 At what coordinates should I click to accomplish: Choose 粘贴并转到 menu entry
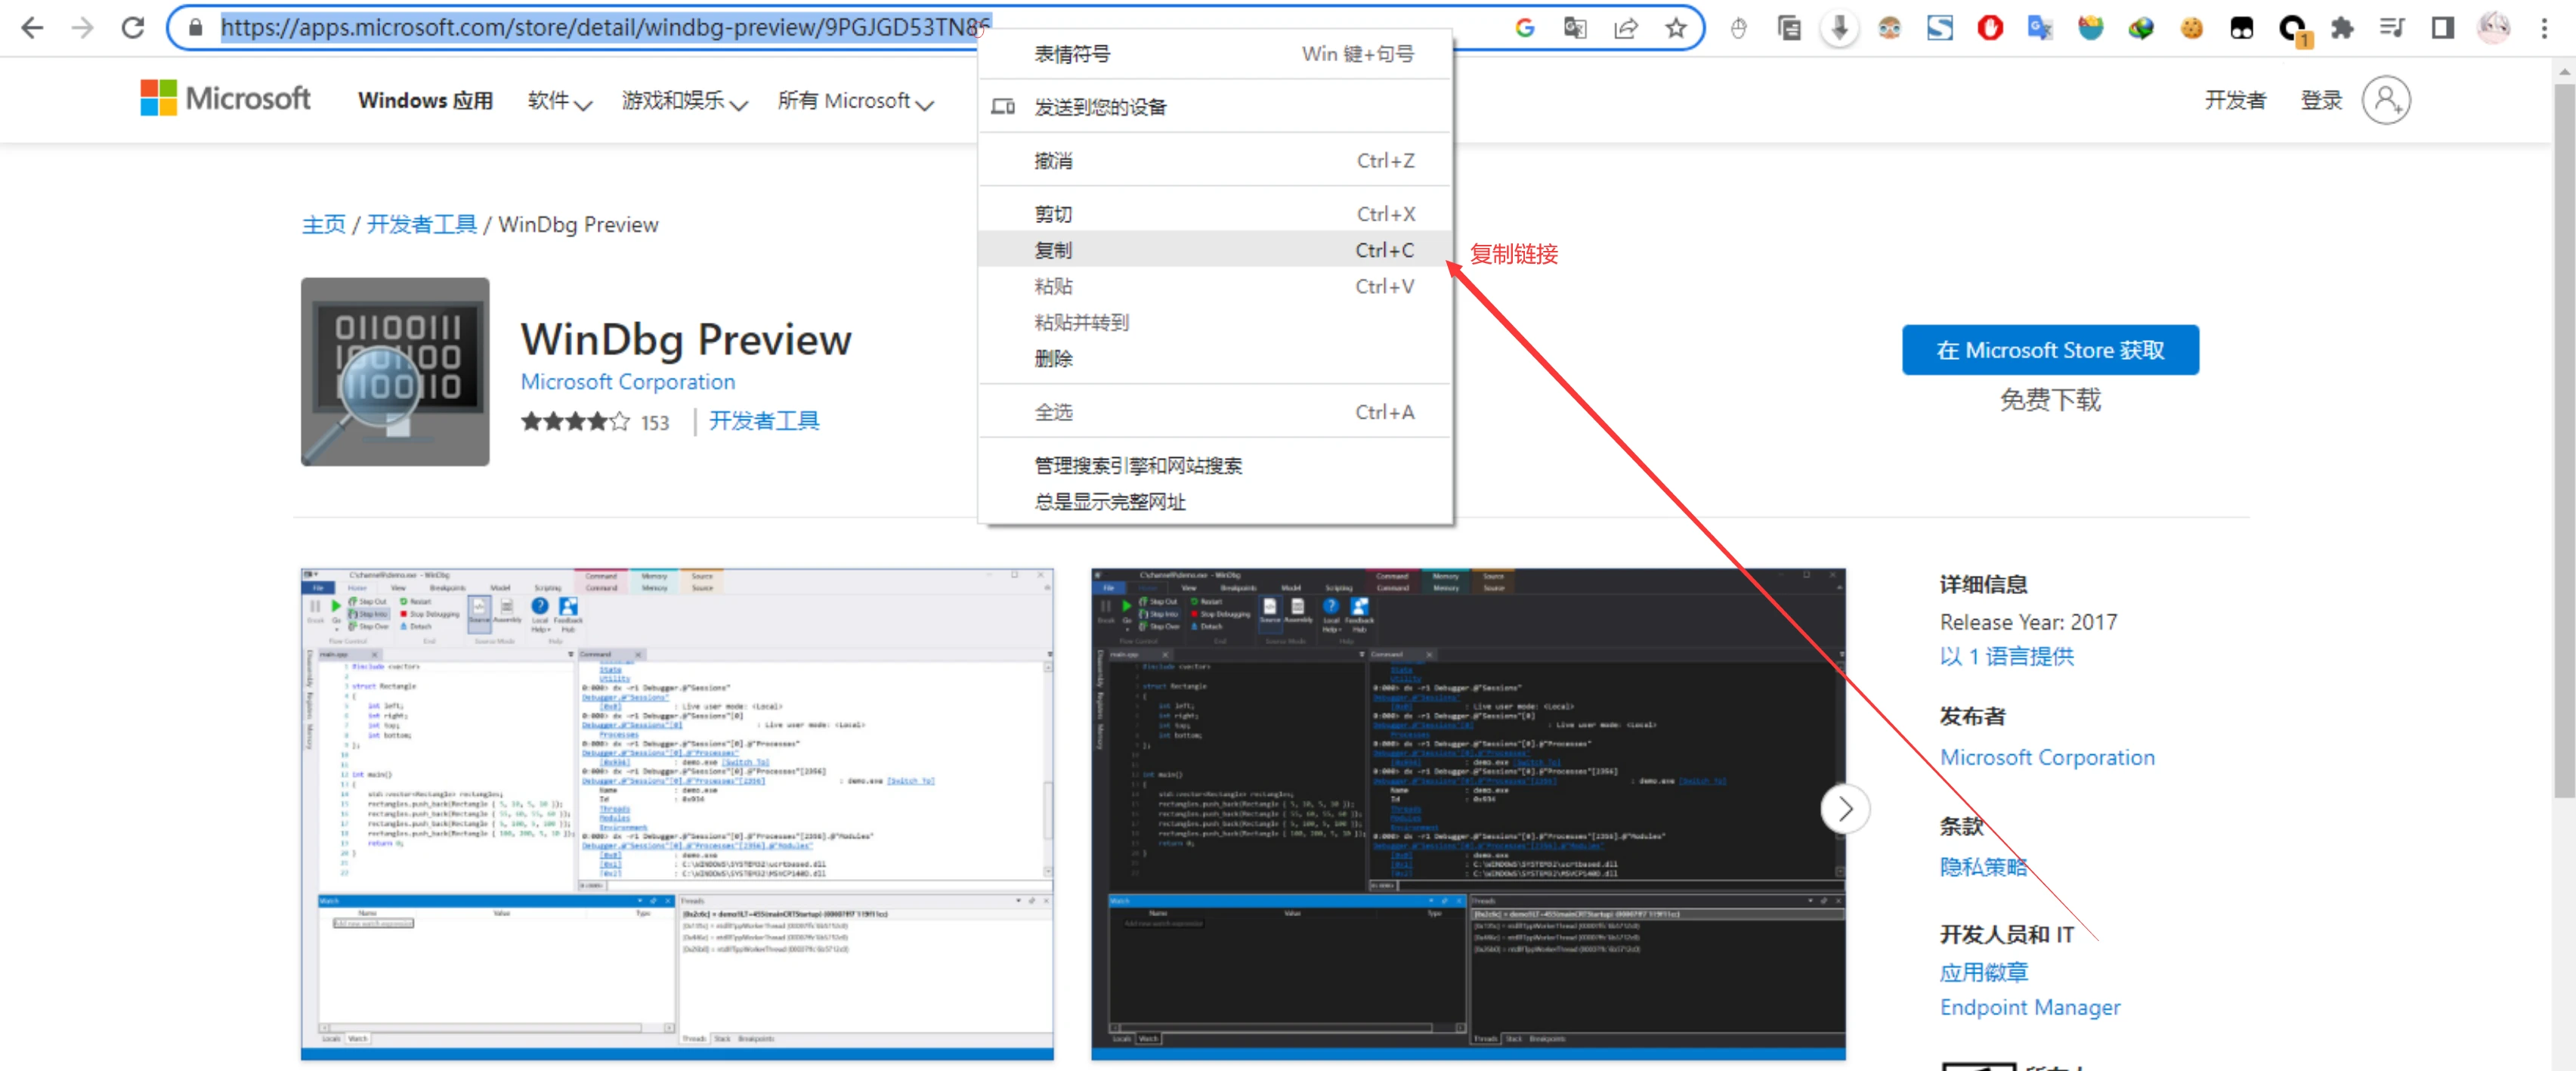1215,322
